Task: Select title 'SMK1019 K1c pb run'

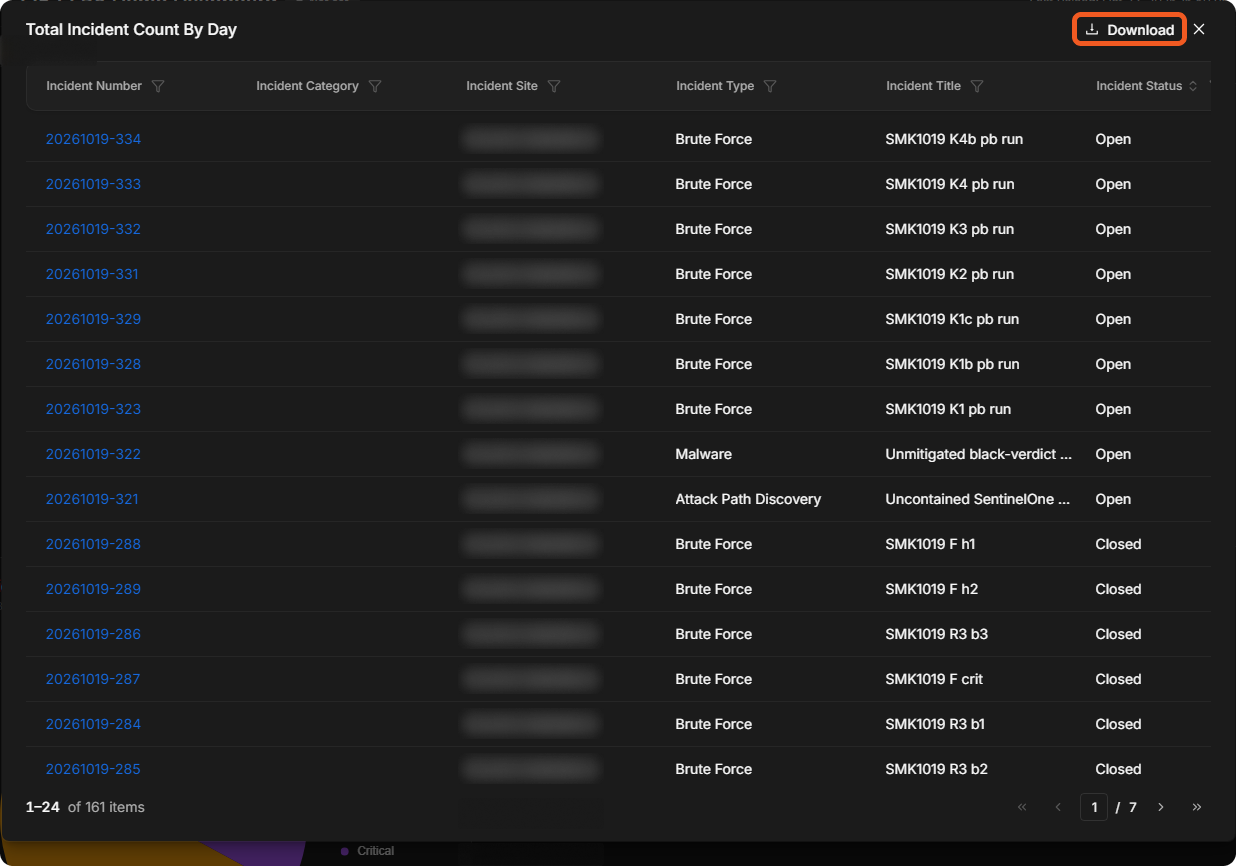Action: tap(952, 319)
